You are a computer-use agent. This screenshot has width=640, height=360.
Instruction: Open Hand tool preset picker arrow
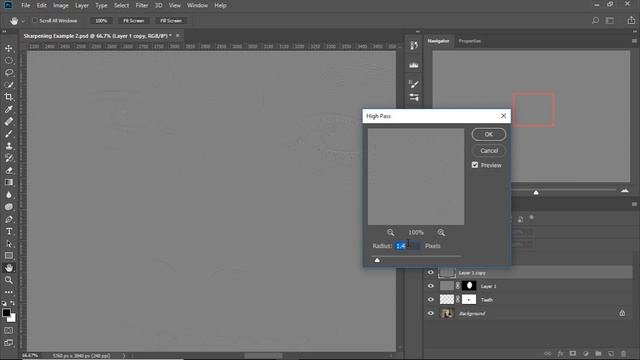pos(23,21)
